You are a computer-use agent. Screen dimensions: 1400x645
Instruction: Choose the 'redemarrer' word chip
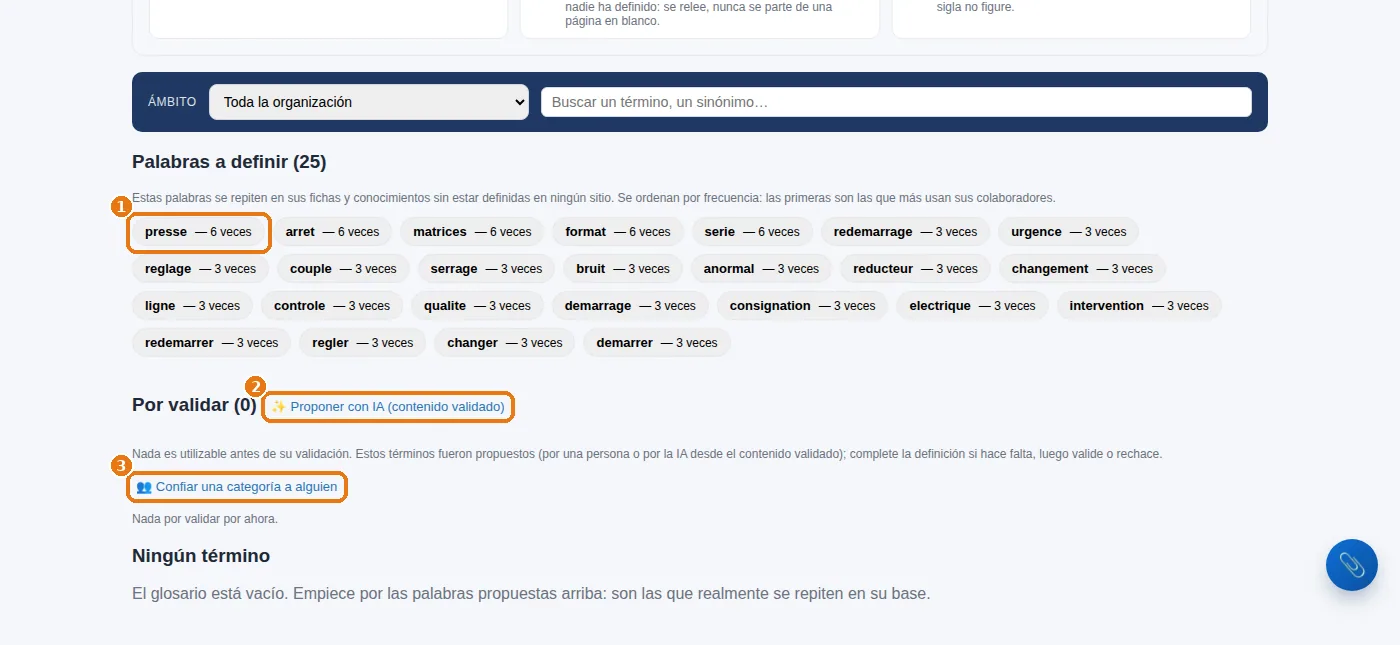pos(212,343)
